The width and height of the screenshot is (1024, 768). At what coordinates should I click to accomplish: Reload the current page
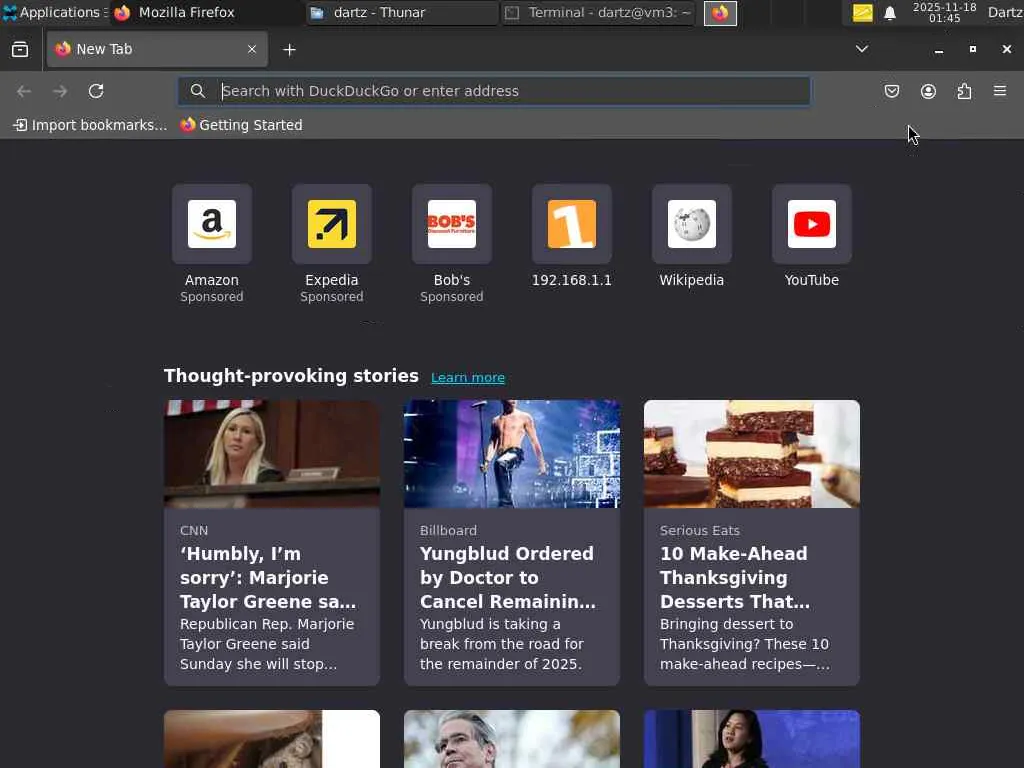(x=96, y=91)
